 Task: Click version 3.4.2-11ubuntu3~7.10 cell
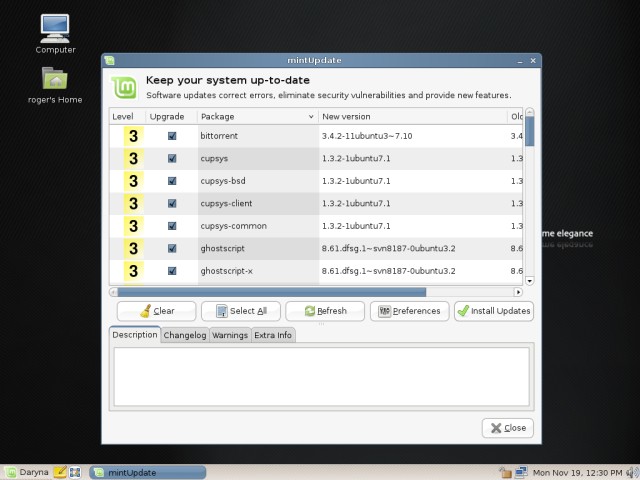coord(367,136)
